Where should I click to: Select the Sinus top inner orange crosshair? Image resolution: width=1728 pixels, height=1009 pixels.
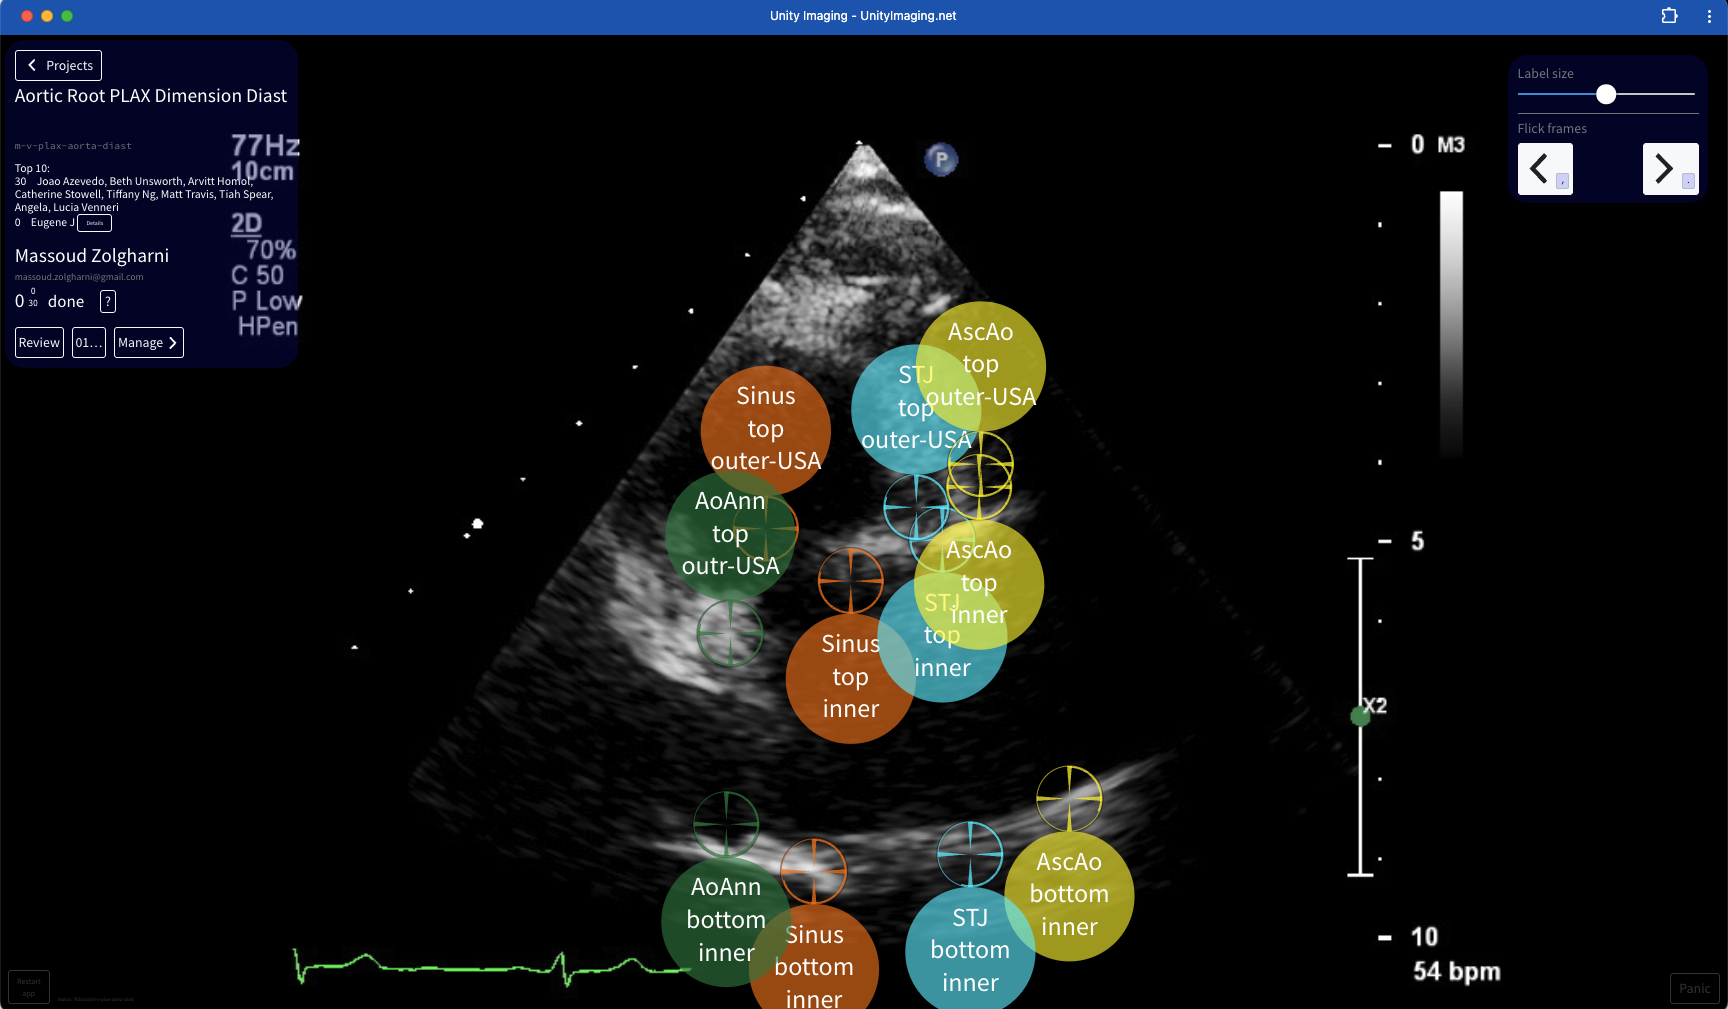click(851, 580)
